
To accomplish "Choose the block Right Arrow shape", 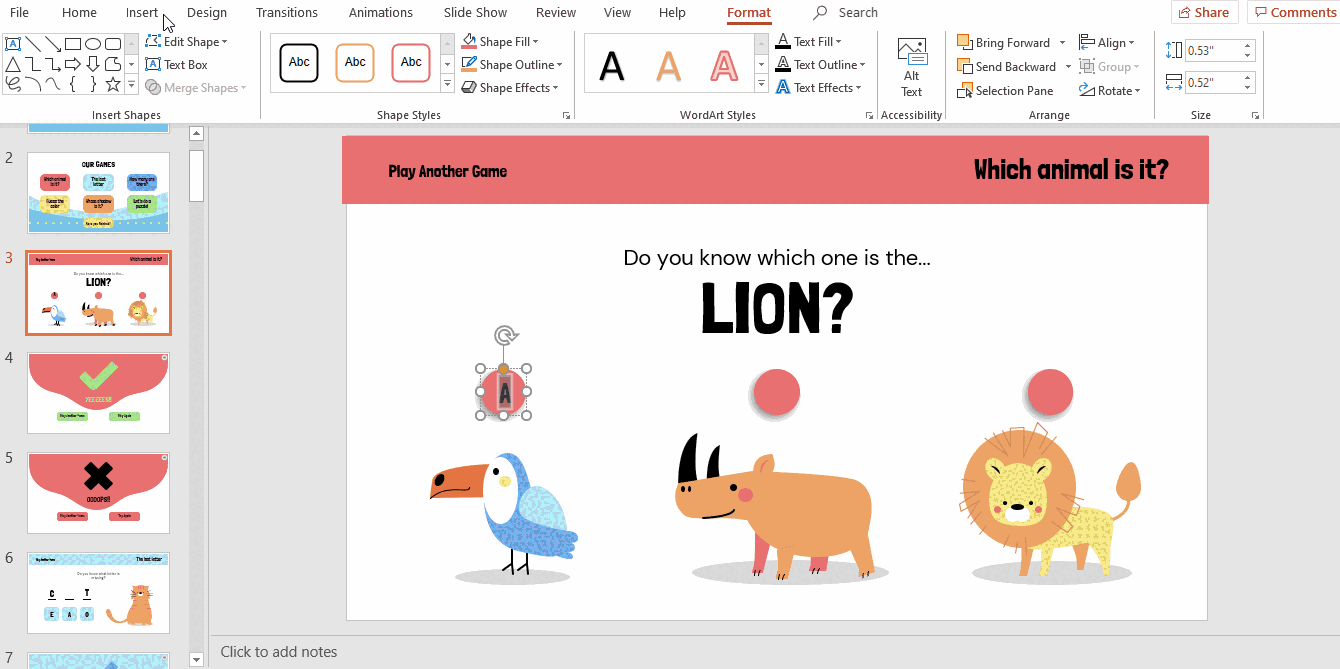I will pos(73,64).
